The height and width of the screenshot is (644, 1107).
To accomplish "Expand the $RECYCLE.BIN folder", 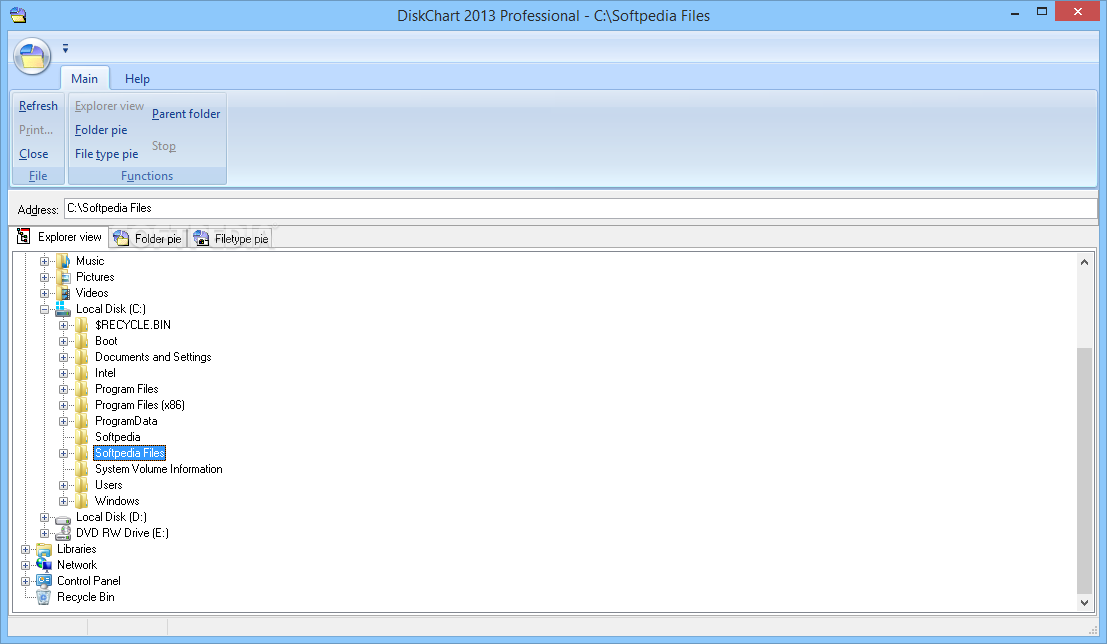I will 64,326.
